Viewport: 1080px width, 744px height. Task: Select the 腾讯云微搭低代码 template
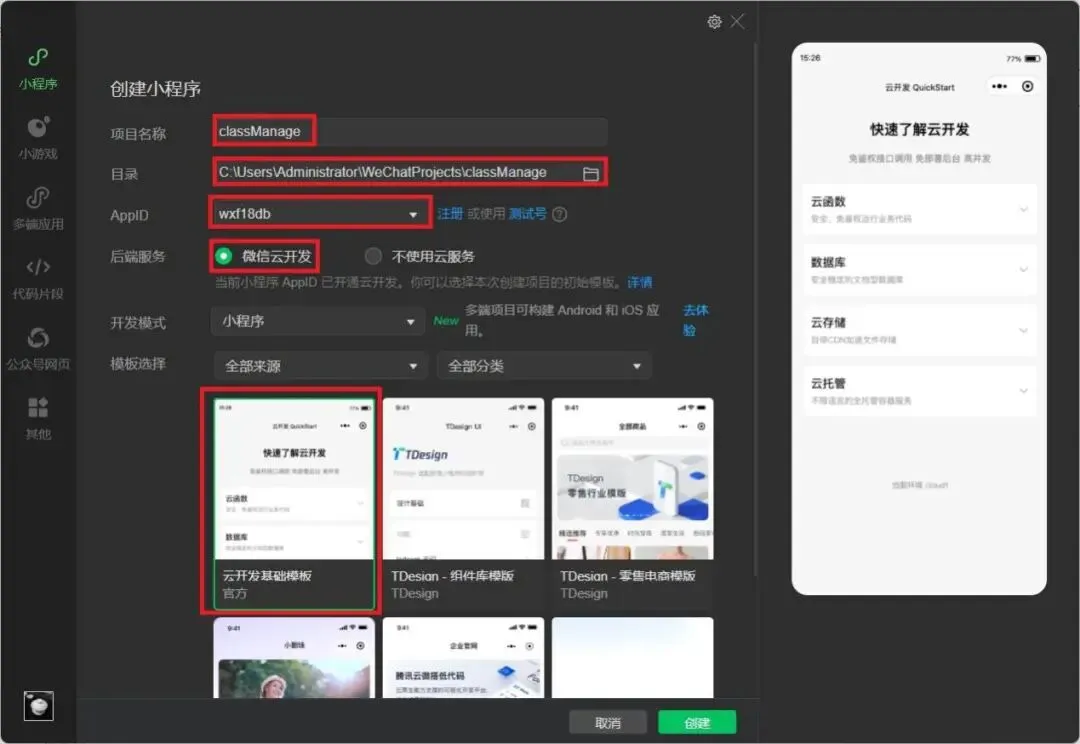pos(463,658)
